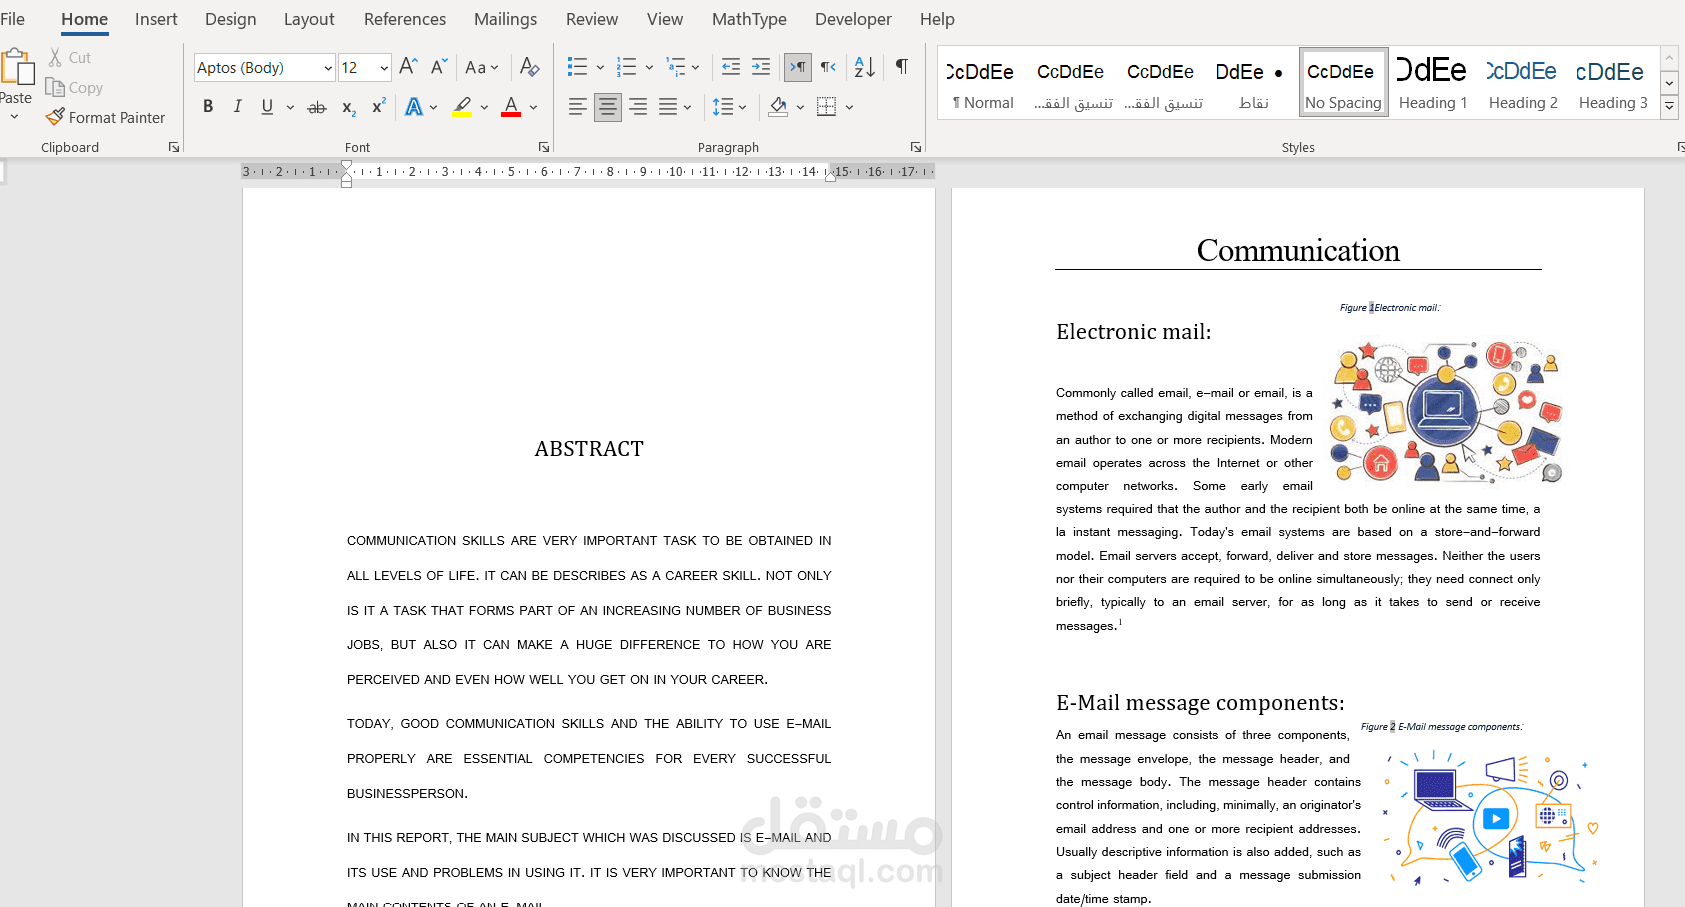Switch to the Developer tab
This screenshot has width=1685, height=907.
[x=854, y=19]
